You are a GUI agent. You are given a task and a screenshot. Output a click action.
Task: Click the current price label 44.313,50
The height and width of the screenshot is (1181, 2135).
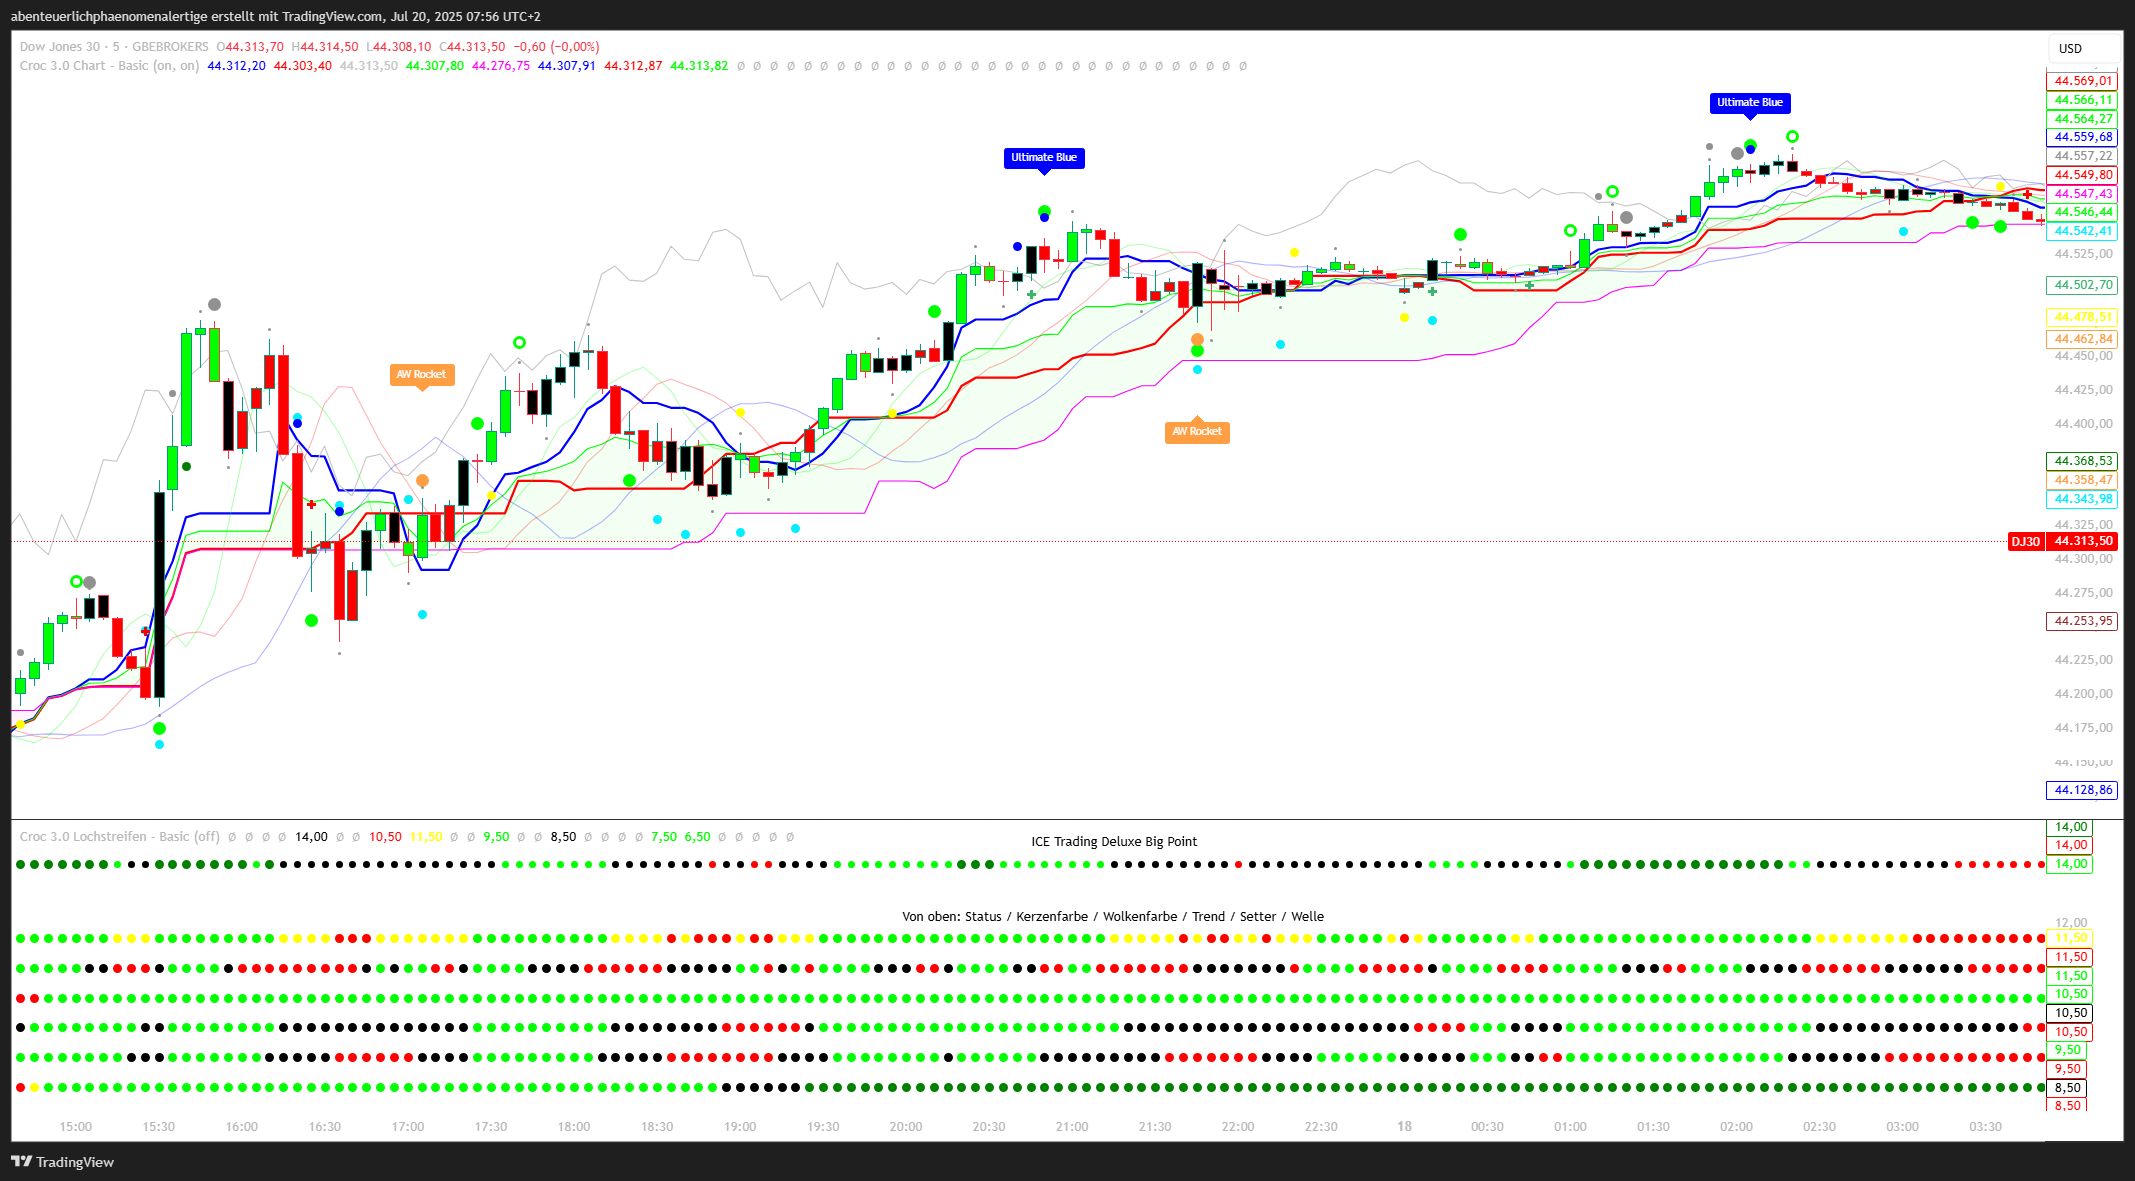tap(2083, 542)
